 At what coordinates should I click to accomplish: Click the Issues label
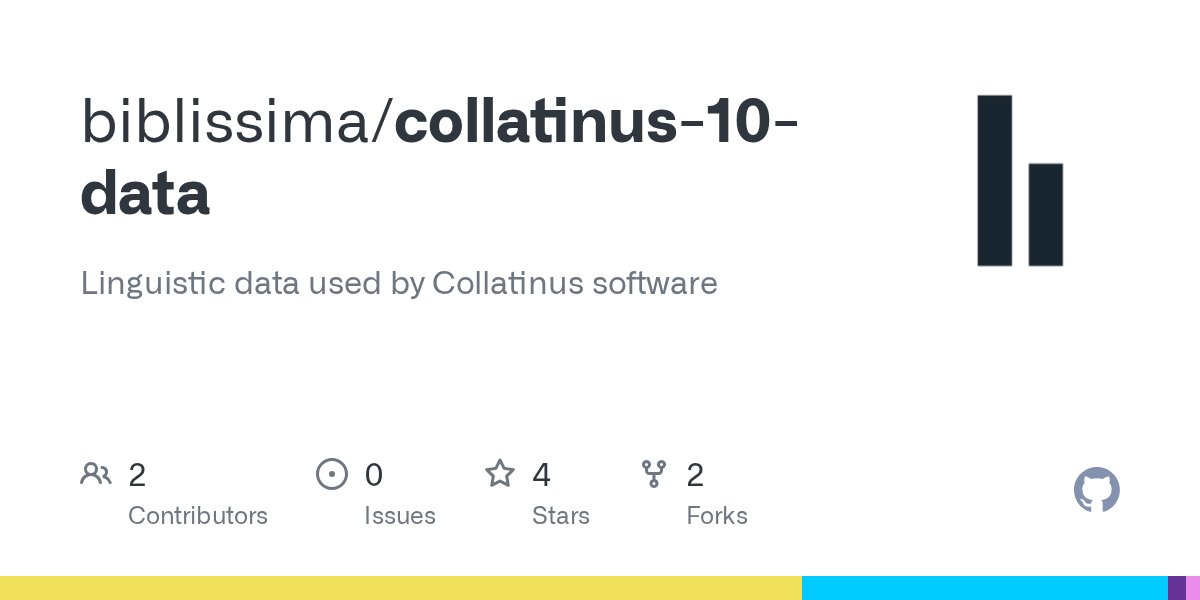[x=400, y=516]
